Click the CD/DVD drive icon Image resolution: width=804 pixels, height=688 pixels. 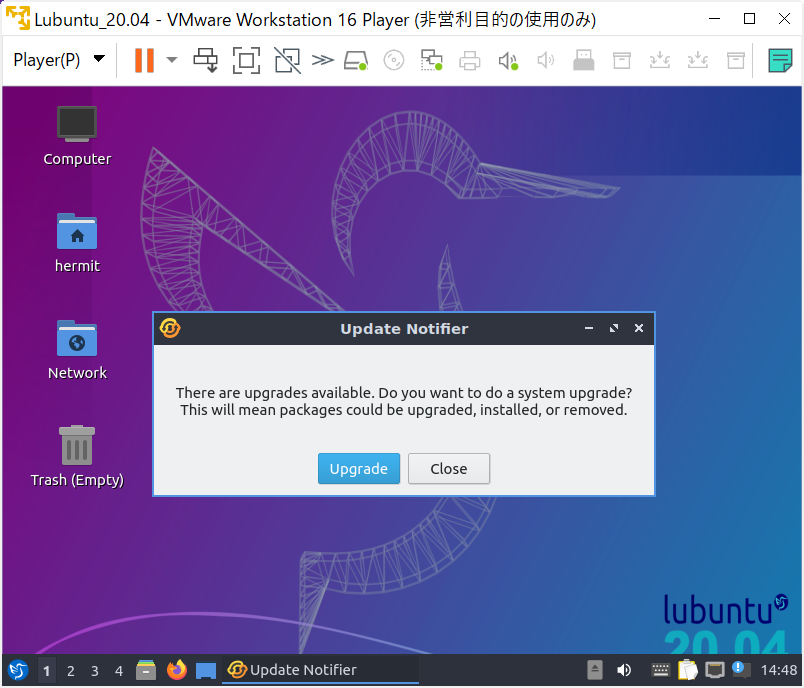[x=394, y=60]
